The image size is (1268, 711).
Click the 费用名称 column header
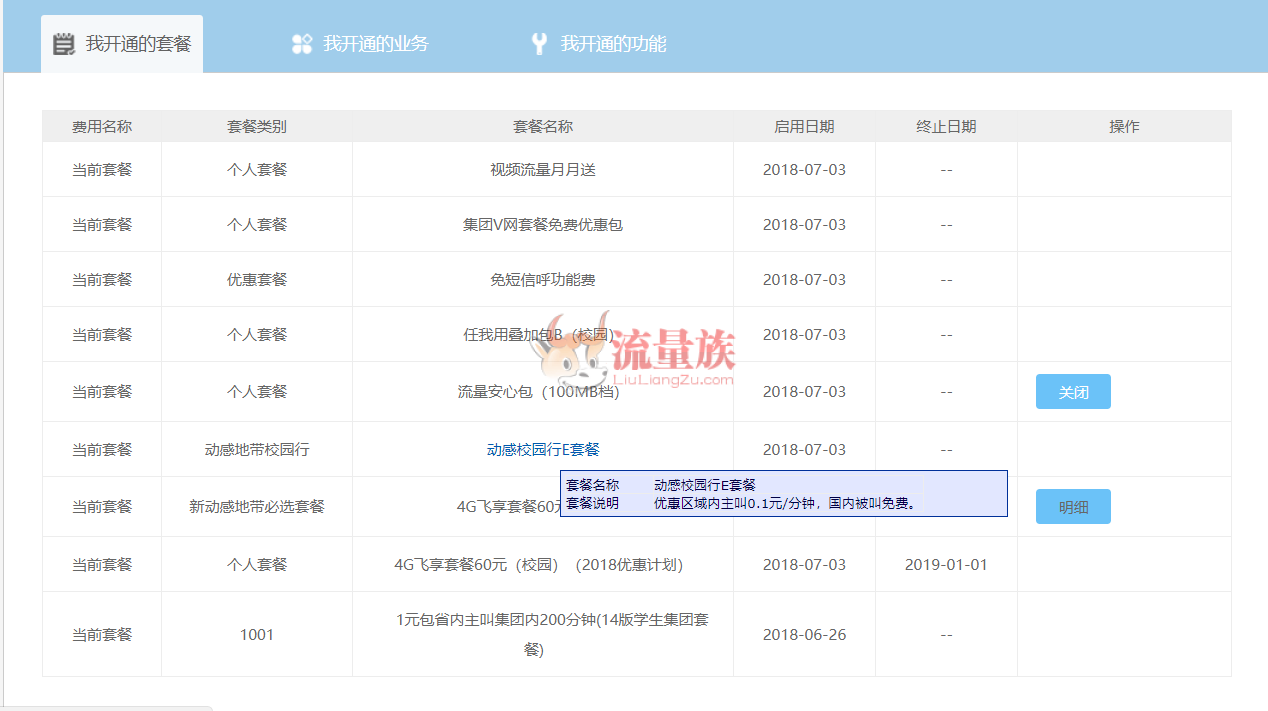click(102, 127)
